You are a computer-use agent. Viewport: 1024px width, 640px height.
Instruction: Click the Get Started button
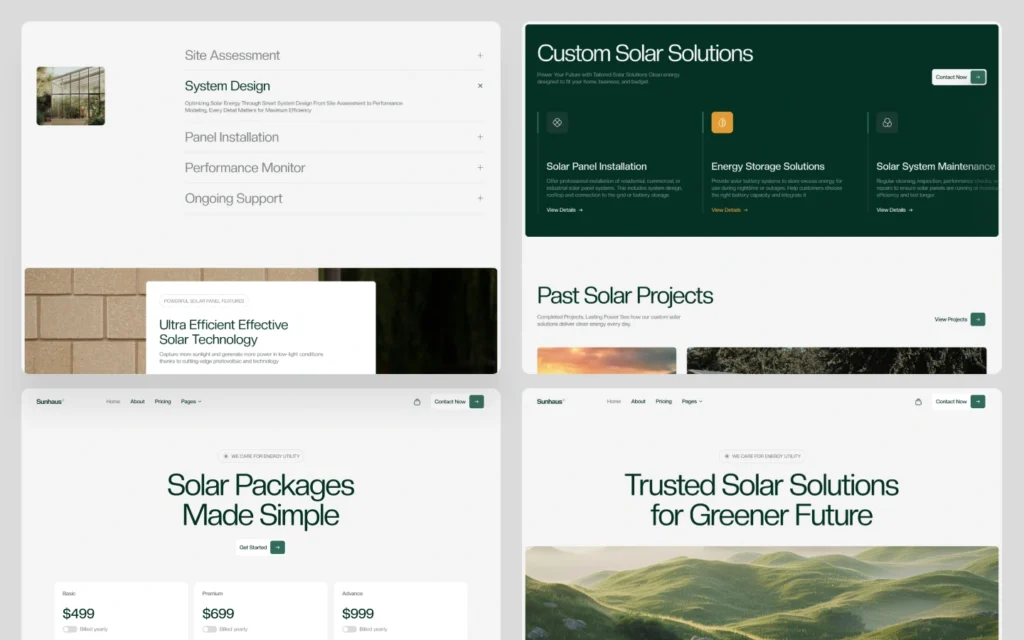click(261, 547)
